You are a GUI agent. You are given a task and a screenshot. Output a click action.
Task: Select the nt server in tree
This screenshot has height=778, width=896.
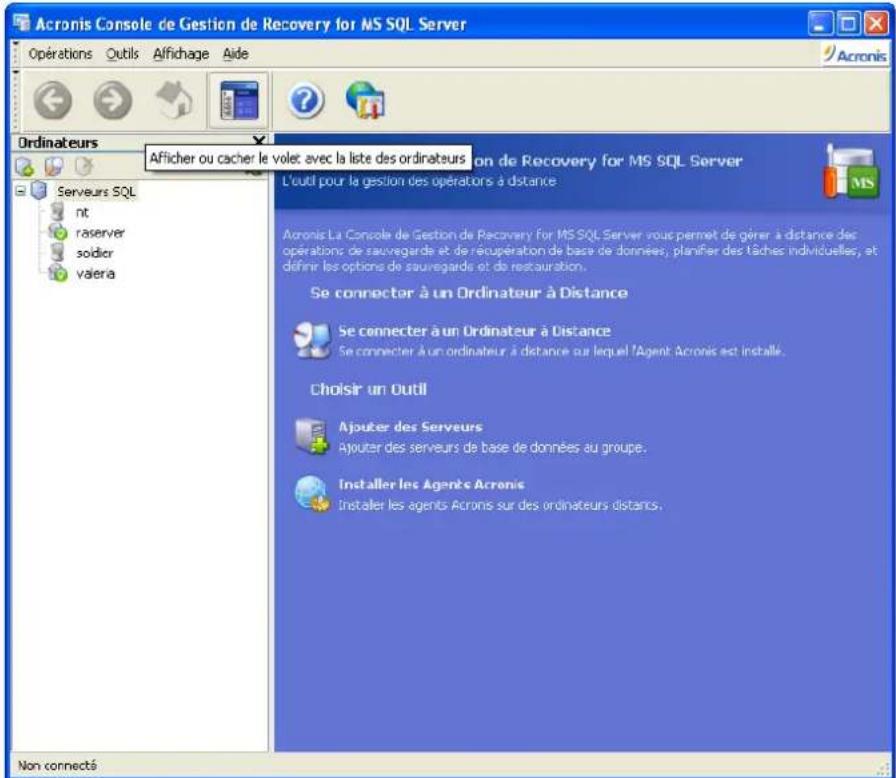click(x=82, y=212)
